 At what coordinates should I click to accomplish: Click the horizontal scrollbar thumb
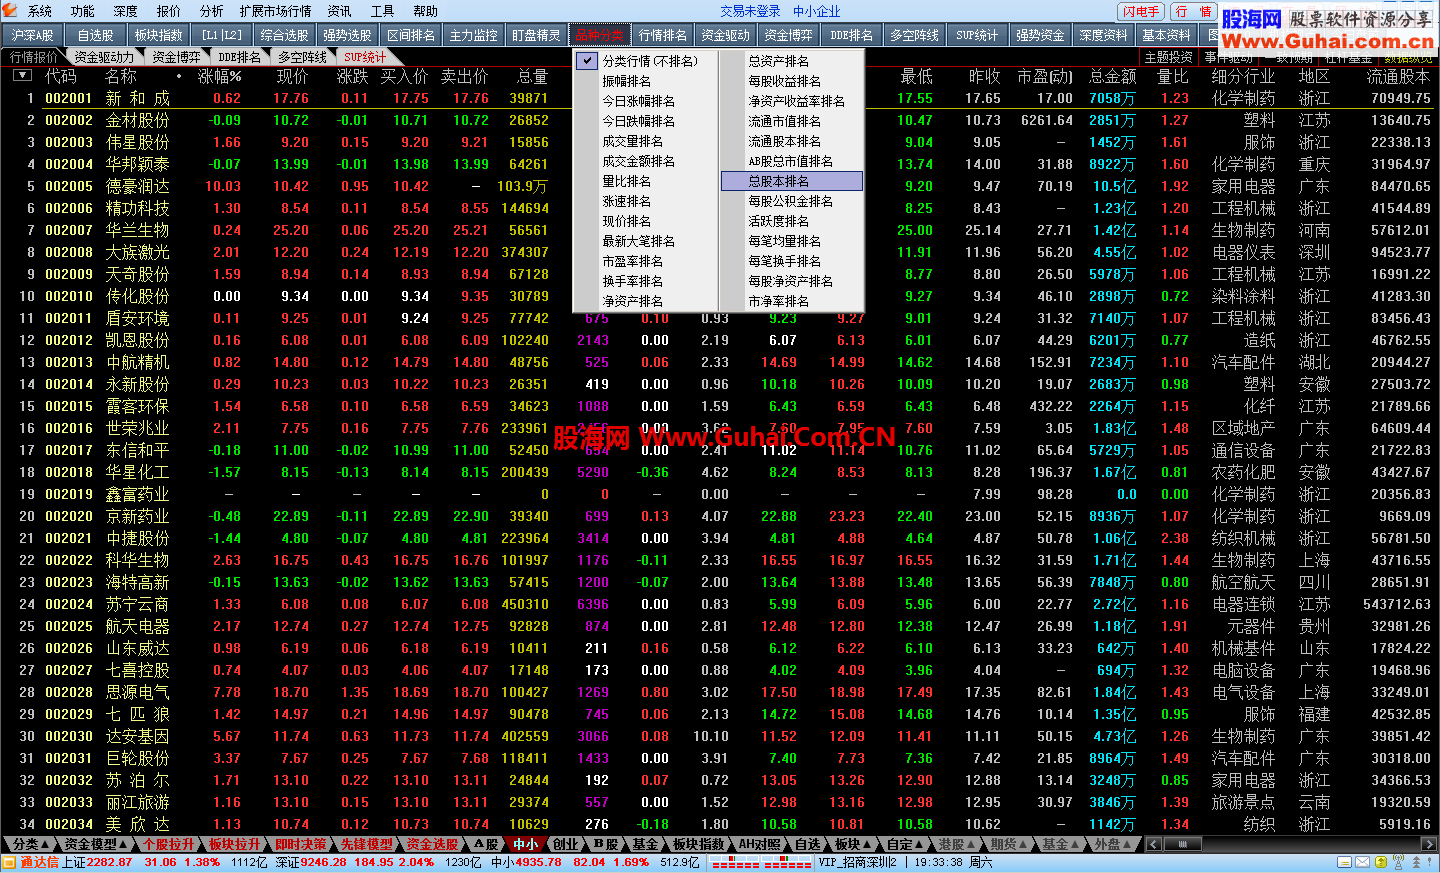pyautogui.click(x=1183, y=845)
